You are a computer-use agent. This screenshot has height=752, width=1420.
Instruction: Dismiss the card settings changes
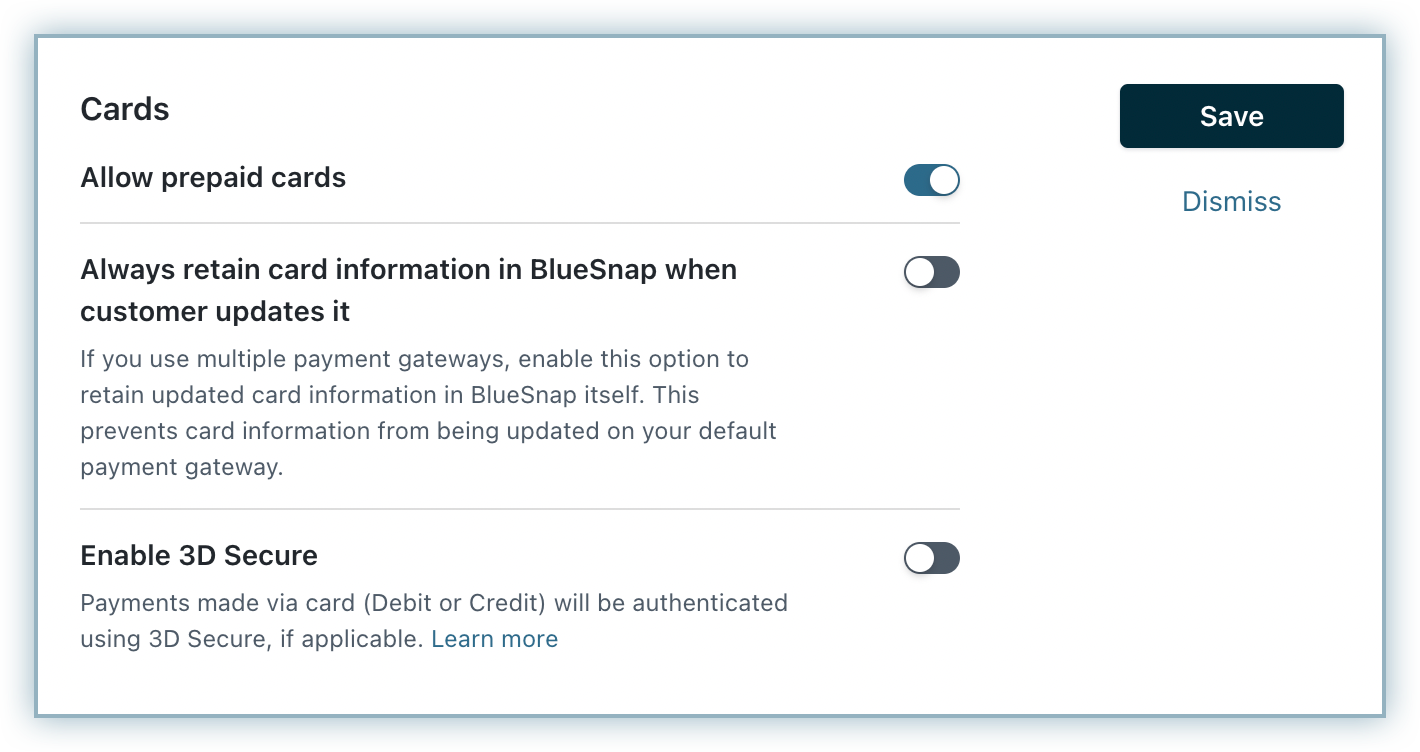1231,202
